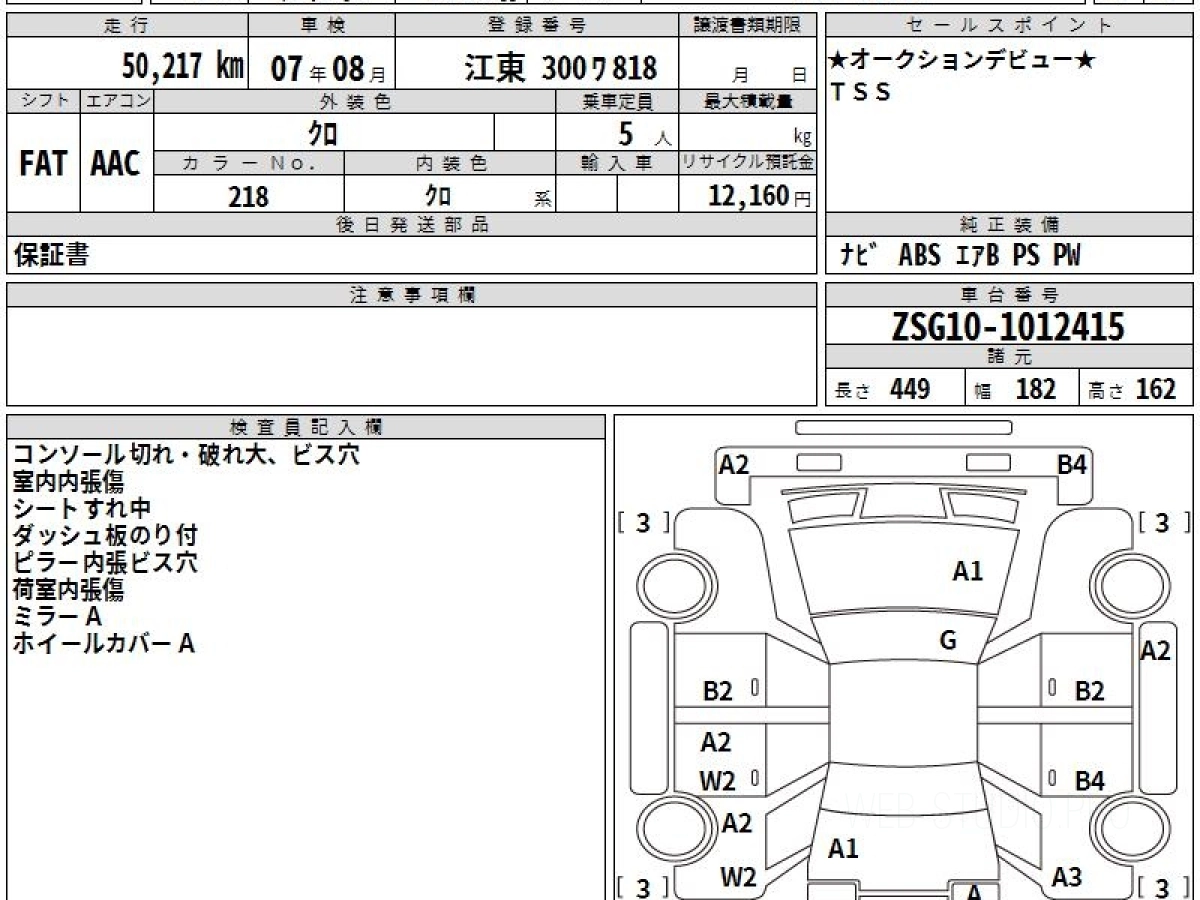Select PW in the equipment row
1200x900 pixels.
[x=1066, y=256]
